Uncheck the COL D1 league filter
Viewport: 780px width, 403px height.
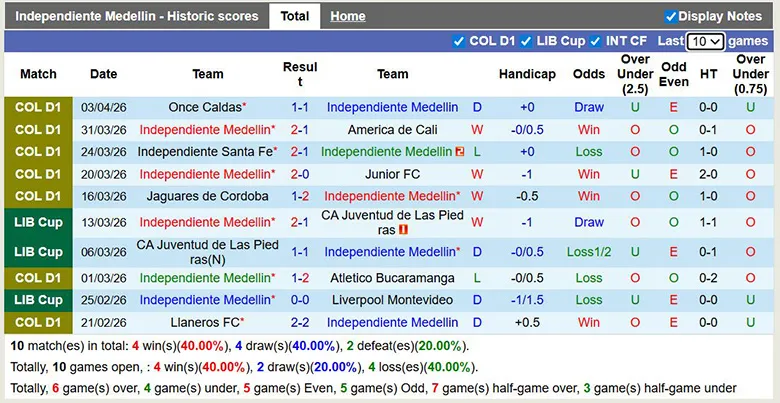(x=459, y=41)
